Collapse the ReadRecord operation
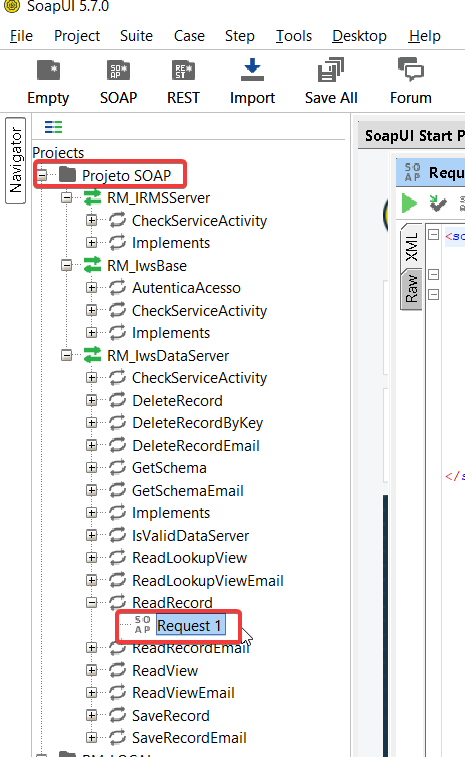This screenshot has width=465, height=757. (x=91, y=603)
